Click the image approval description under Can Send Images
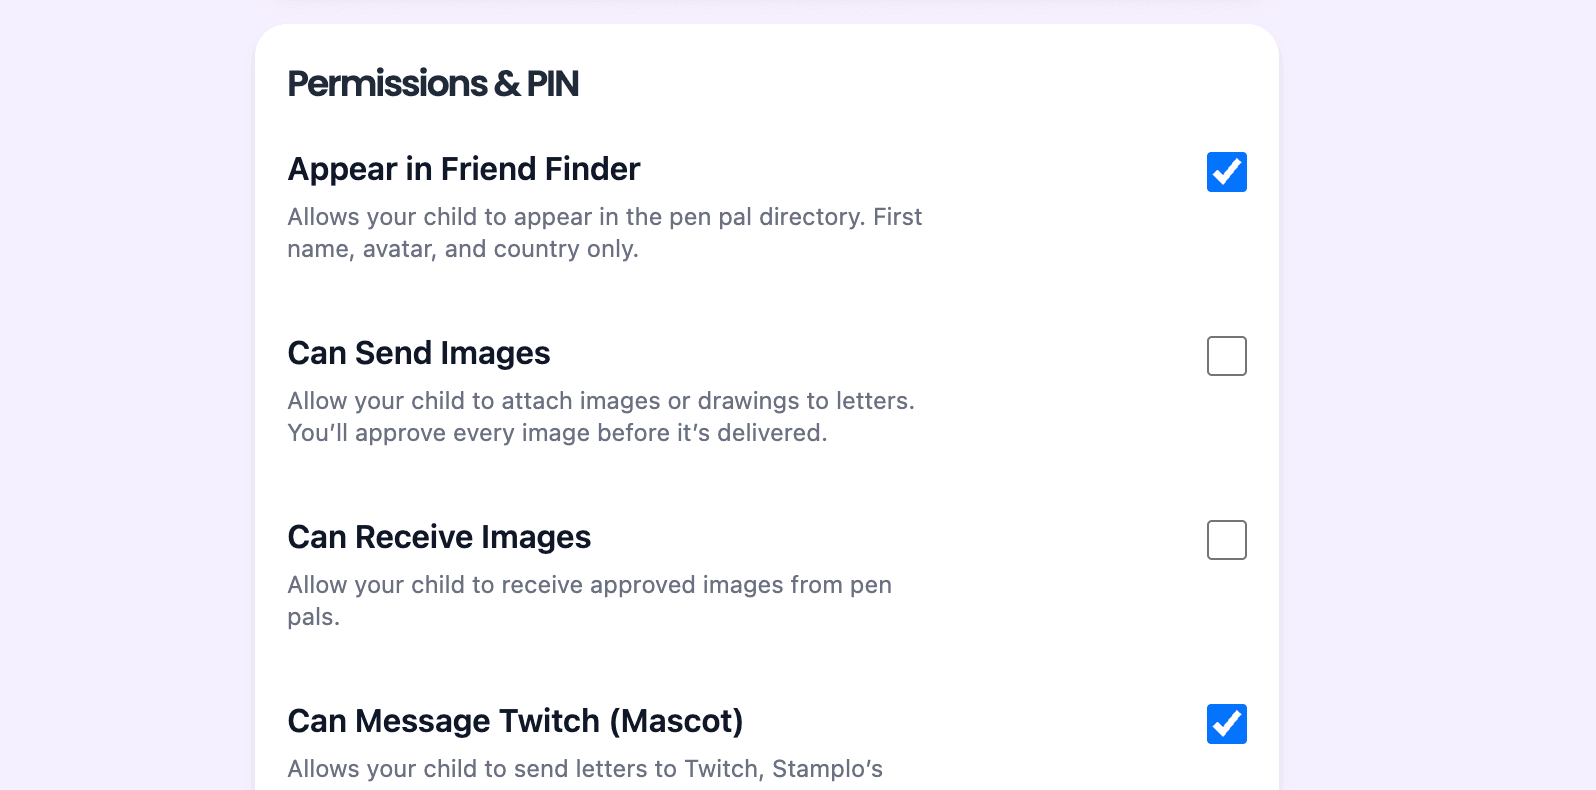Image resolution: width=1596 pixels, height=790 pixels. click(x=600, y=416)
